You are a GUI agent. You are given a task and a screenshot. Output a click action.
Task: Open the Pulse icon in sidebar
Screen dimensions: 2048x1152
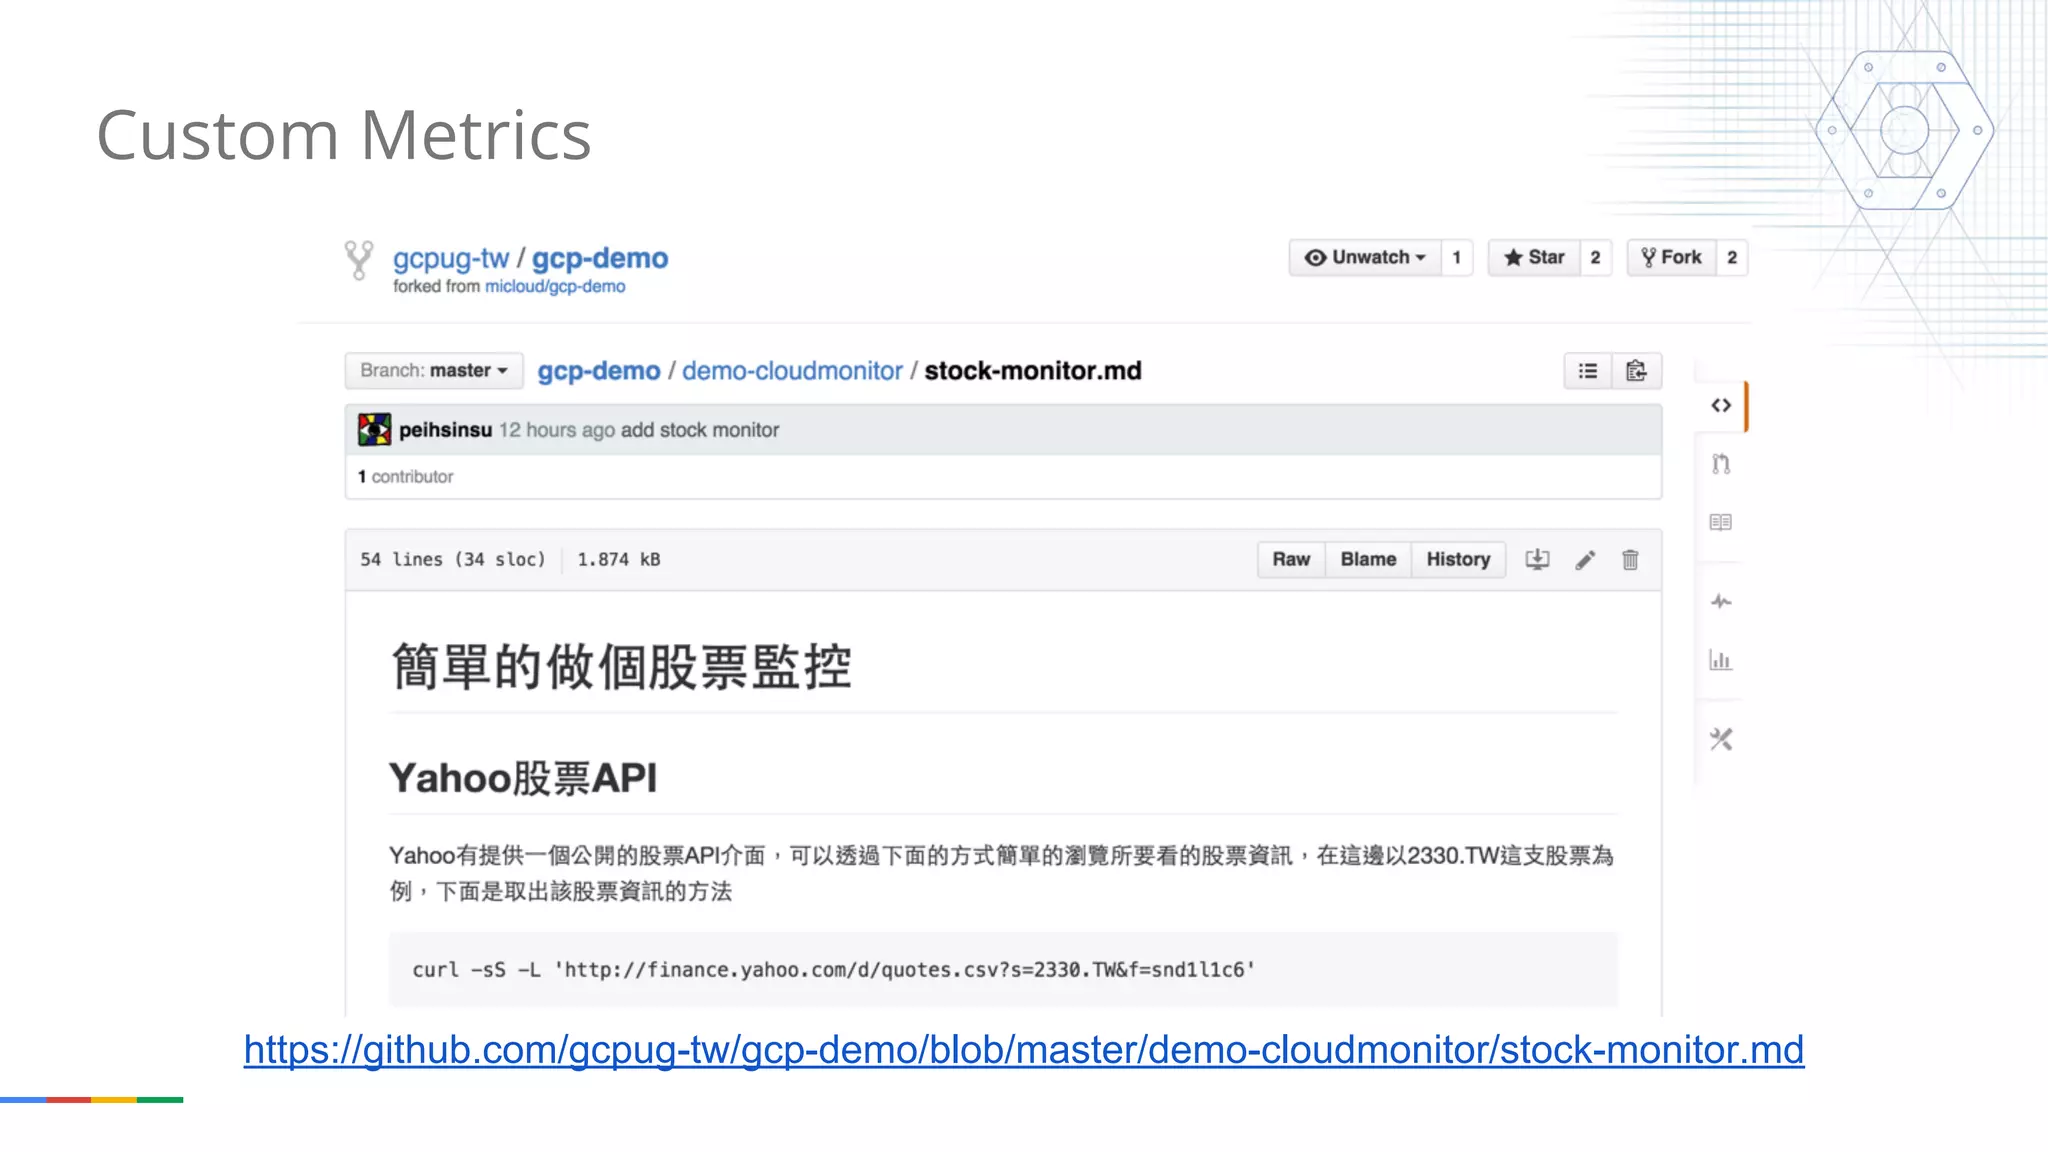(x=1720, y=601)
